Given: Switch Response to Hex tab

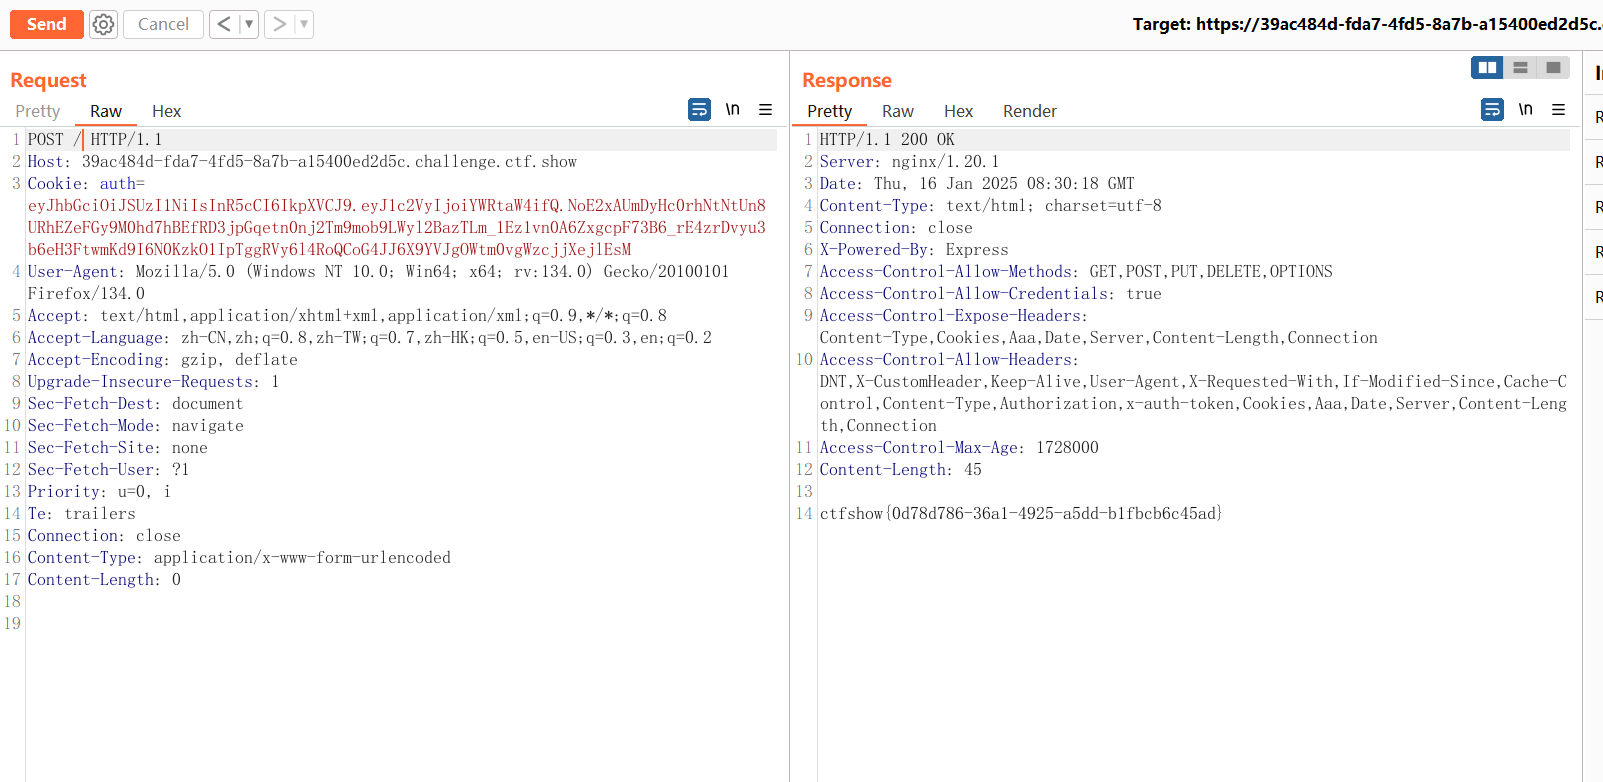Looking at the screenshot, I should click(958, 111).
